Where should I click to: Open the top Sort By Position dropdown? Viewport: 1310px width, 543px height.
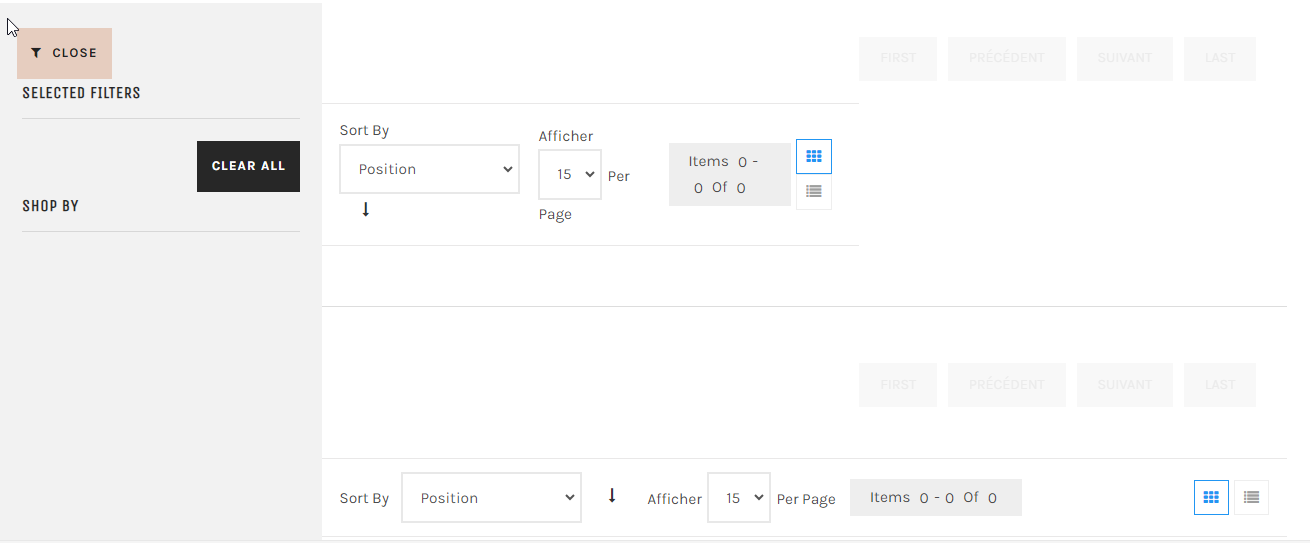[429, 169]
